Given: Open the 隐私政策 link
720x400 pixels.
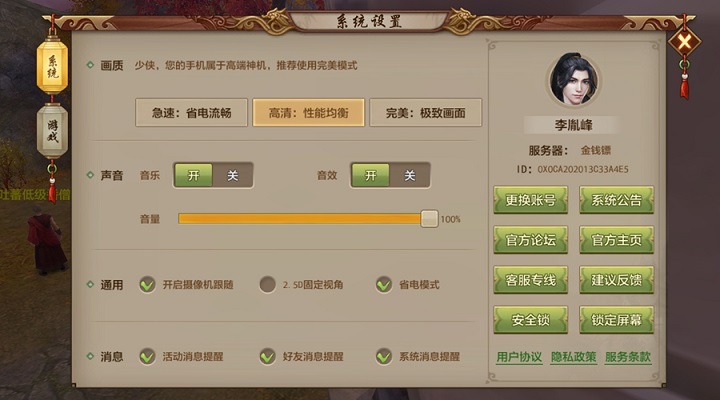Looking at the screenshot, I should tap(574, 357).
